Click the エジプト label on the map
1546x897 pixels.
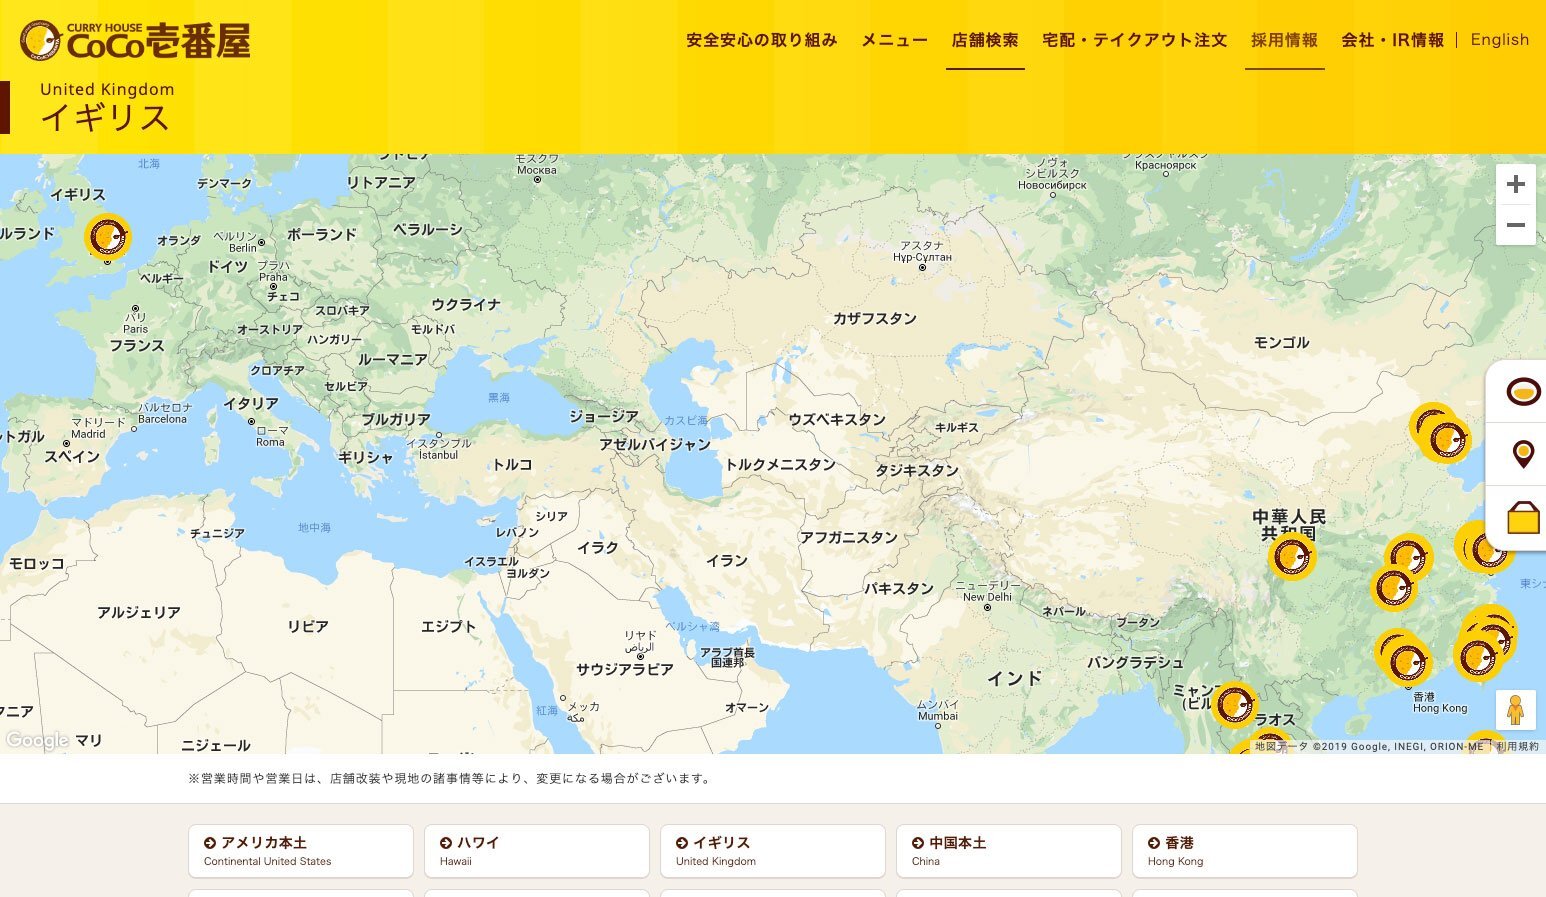(449, 626)
